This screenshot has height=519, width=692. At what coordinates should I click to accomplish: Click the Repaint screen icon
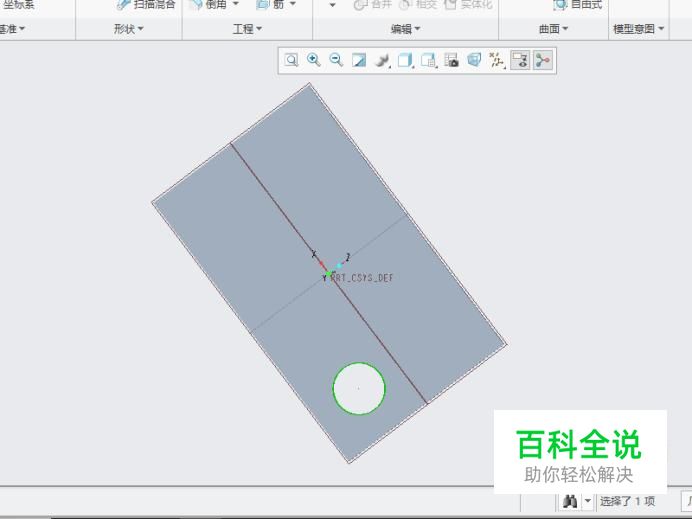coord(359,60)
